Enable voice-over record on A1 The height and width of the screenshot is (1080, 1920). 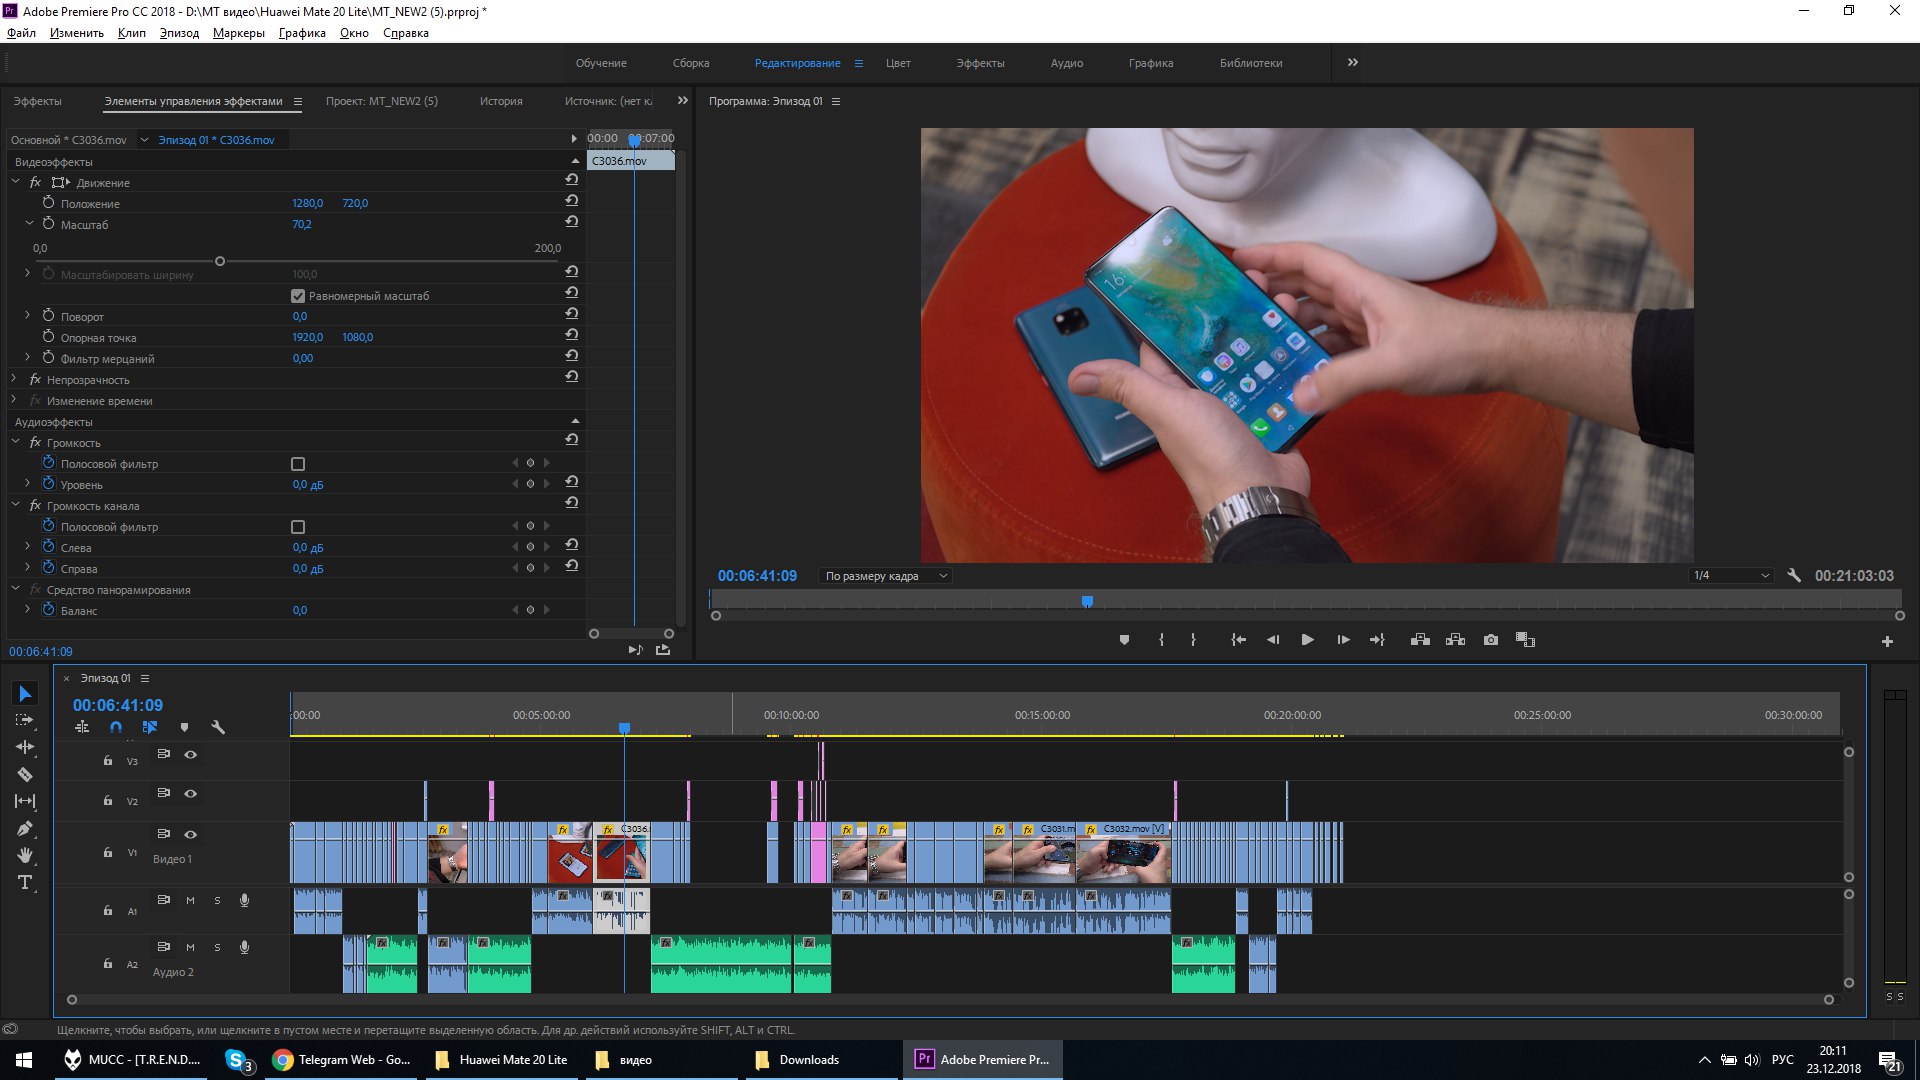click(244, 900)
